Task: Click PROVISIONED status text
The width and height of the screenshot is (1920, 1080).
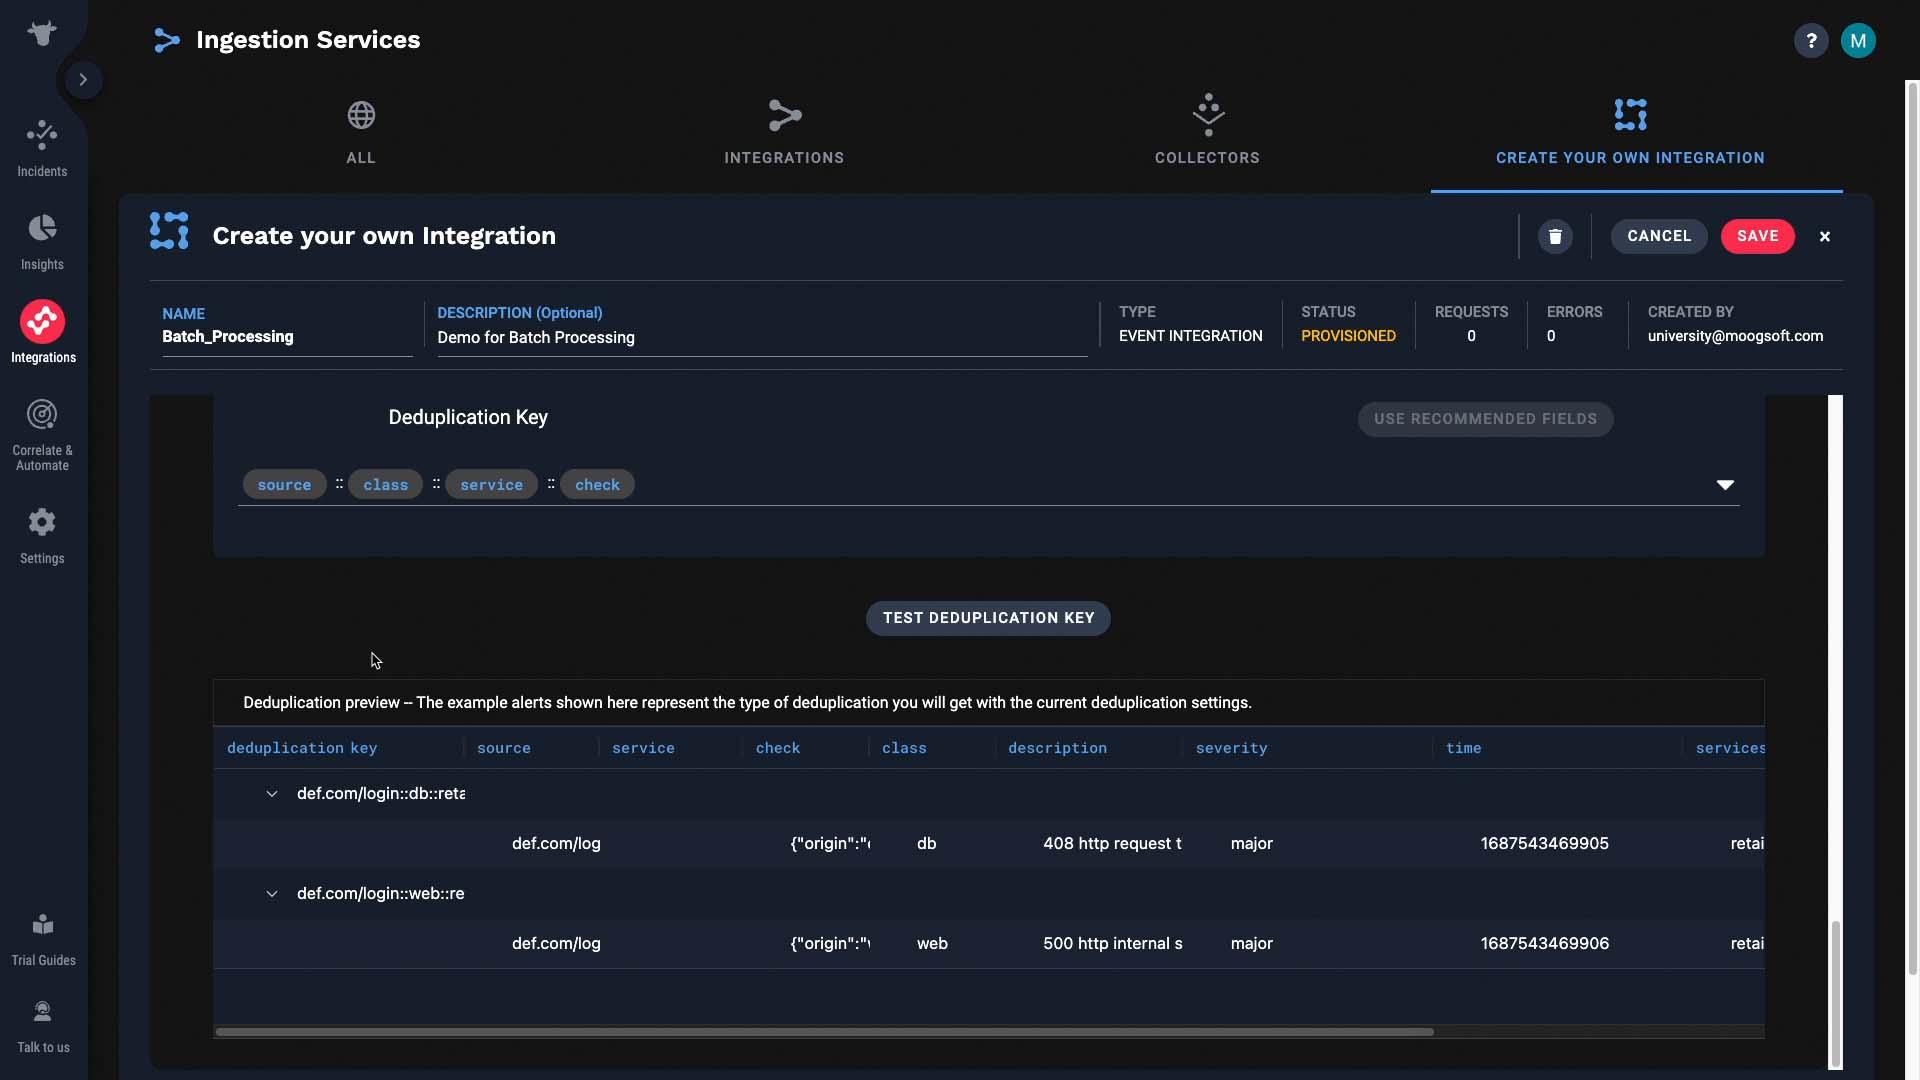Action: [x=1348, y=336]
